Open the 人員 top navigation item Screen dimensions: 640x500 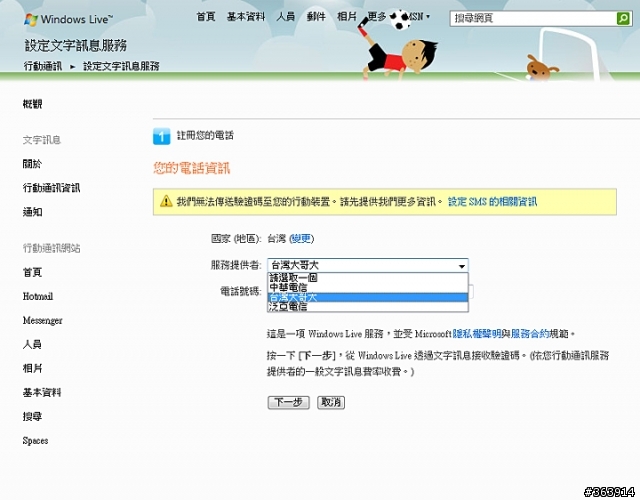[x=285, y=17]
